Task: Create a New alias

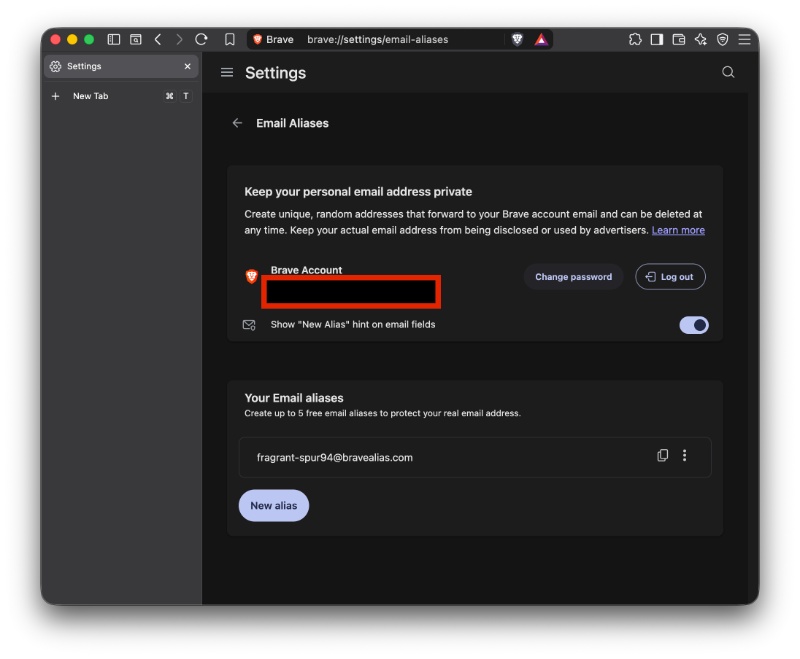Action: 273,505
